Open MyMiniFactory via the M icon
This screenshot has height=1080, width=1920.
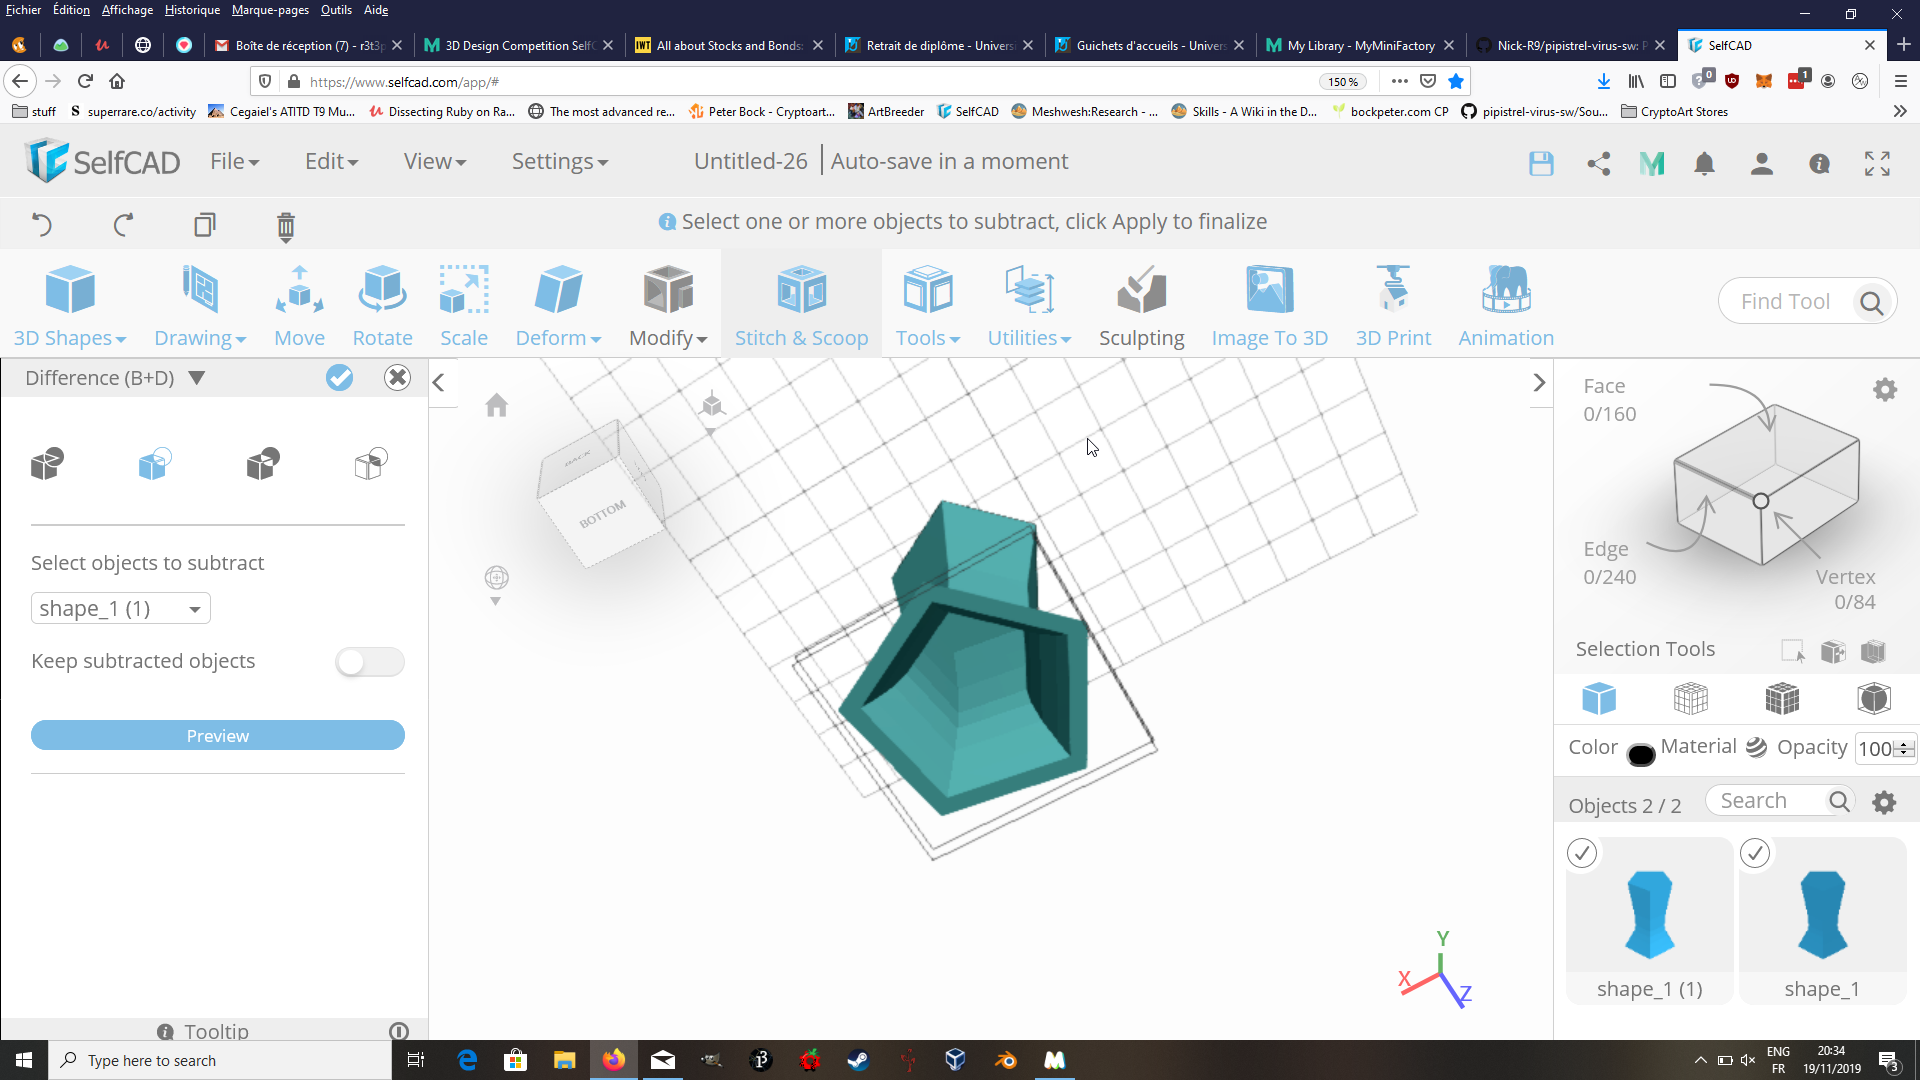tap(1652, 163)
